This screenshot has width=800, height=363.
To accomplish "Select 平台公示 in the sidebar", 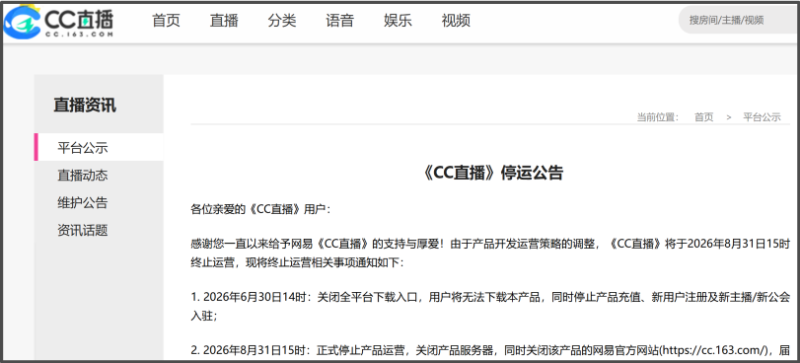I will (x=99, y=147).
